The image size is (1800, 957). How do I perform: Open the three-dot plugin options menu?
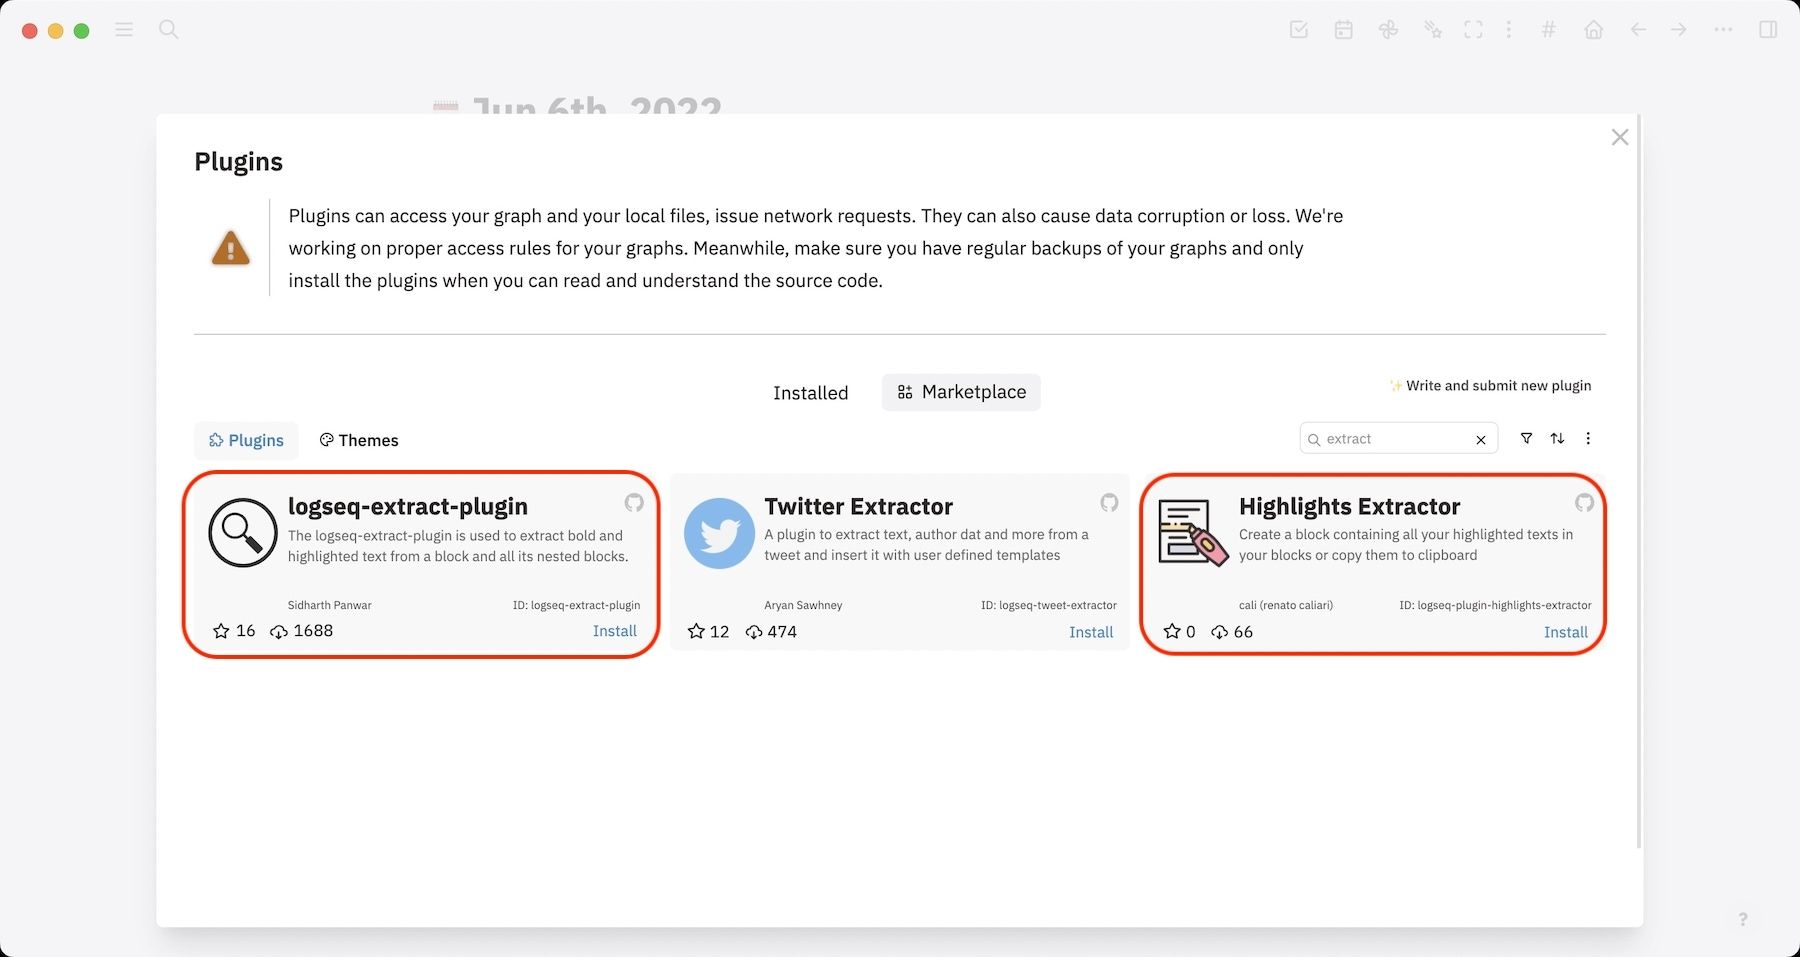[1588, 438]
